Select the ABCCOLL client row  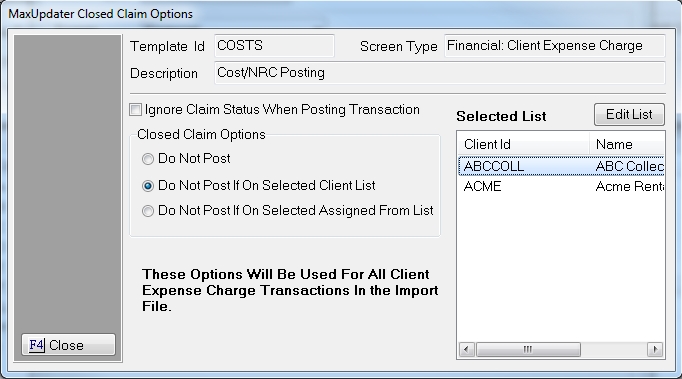click(x=561, y=166)
